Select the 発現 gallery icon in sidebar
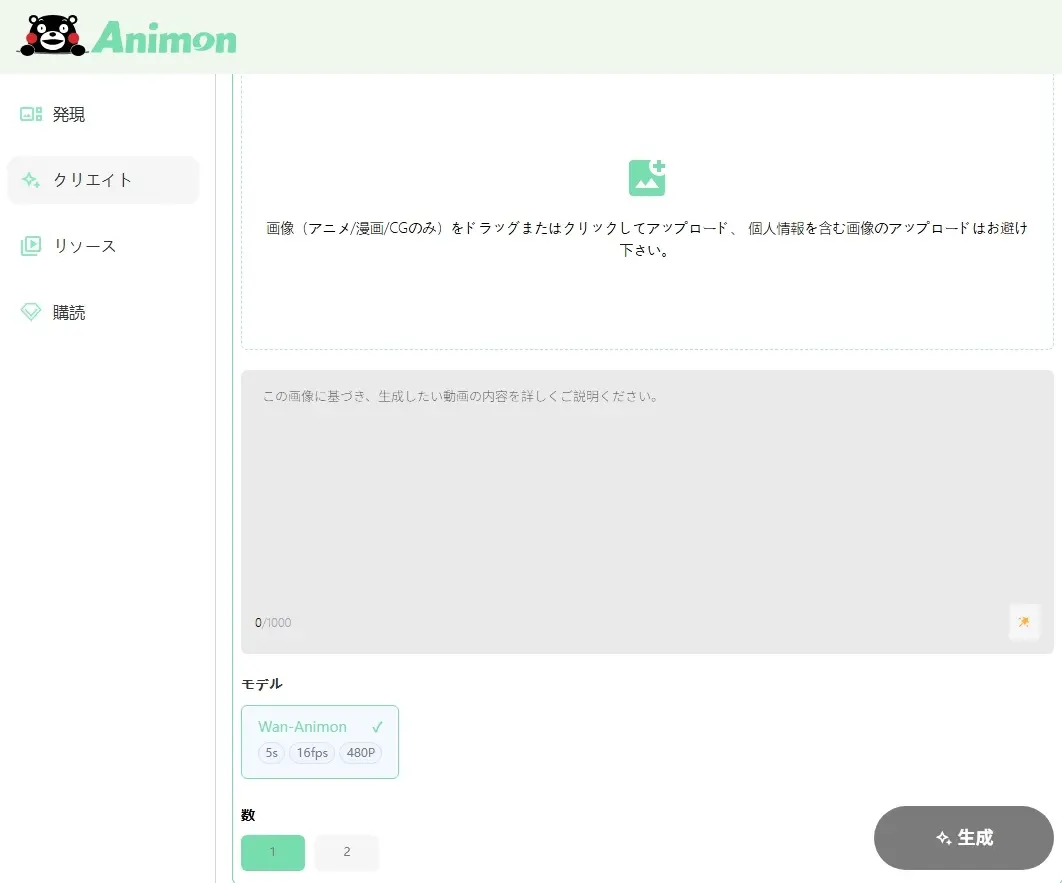 tap(29, 113)
